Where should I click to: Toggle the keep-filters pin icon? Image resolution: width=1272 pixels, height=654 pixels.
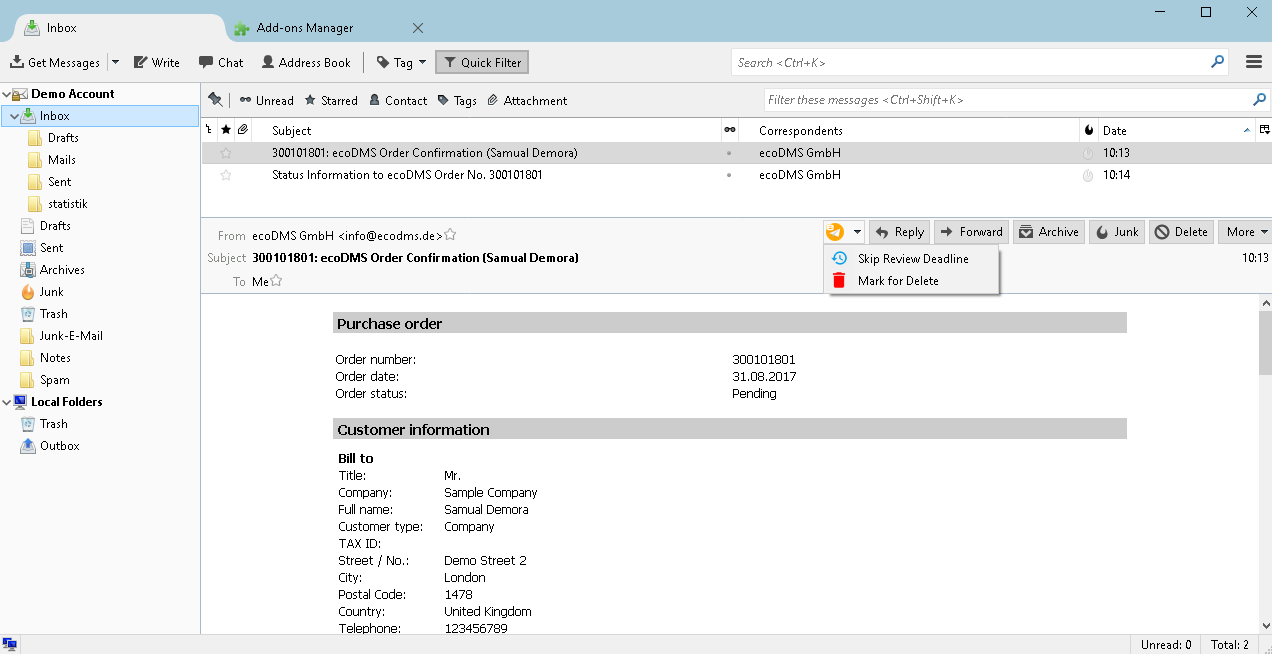pyautogui.click(x=215, y=100)
